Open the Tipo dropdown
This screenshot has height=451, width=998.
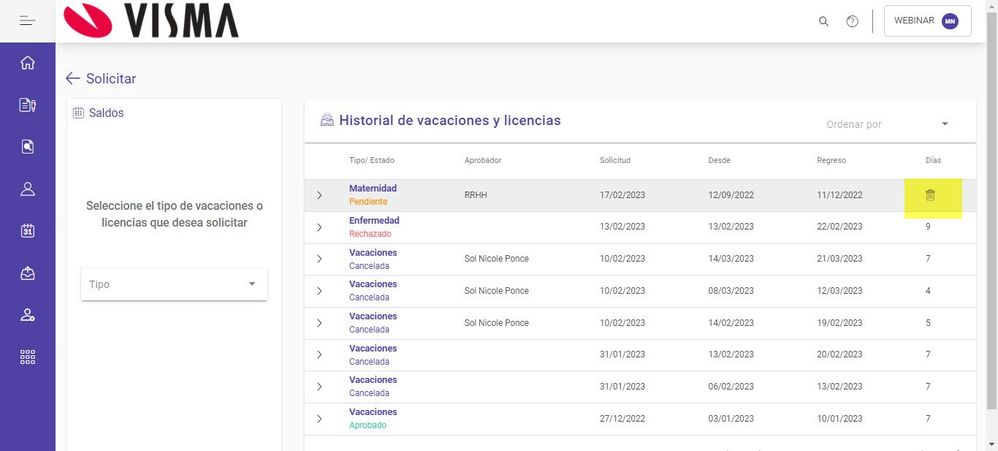coord(174,284)
